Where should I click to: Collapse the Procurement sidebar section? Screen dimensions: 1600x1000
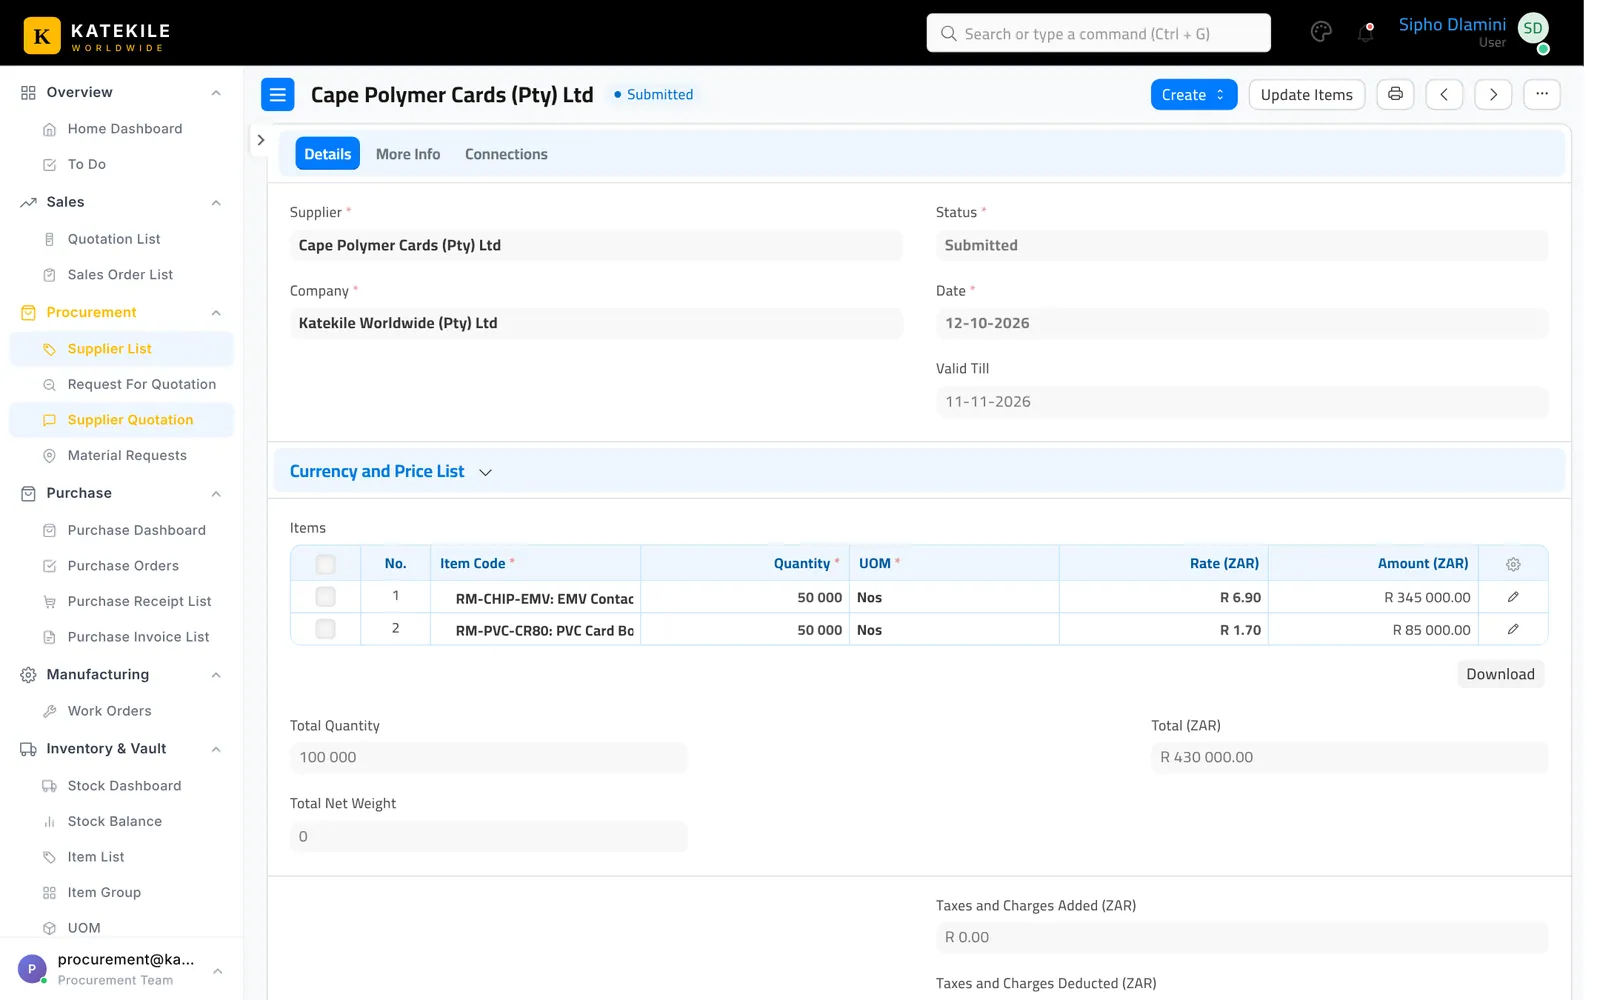[216, 313]
